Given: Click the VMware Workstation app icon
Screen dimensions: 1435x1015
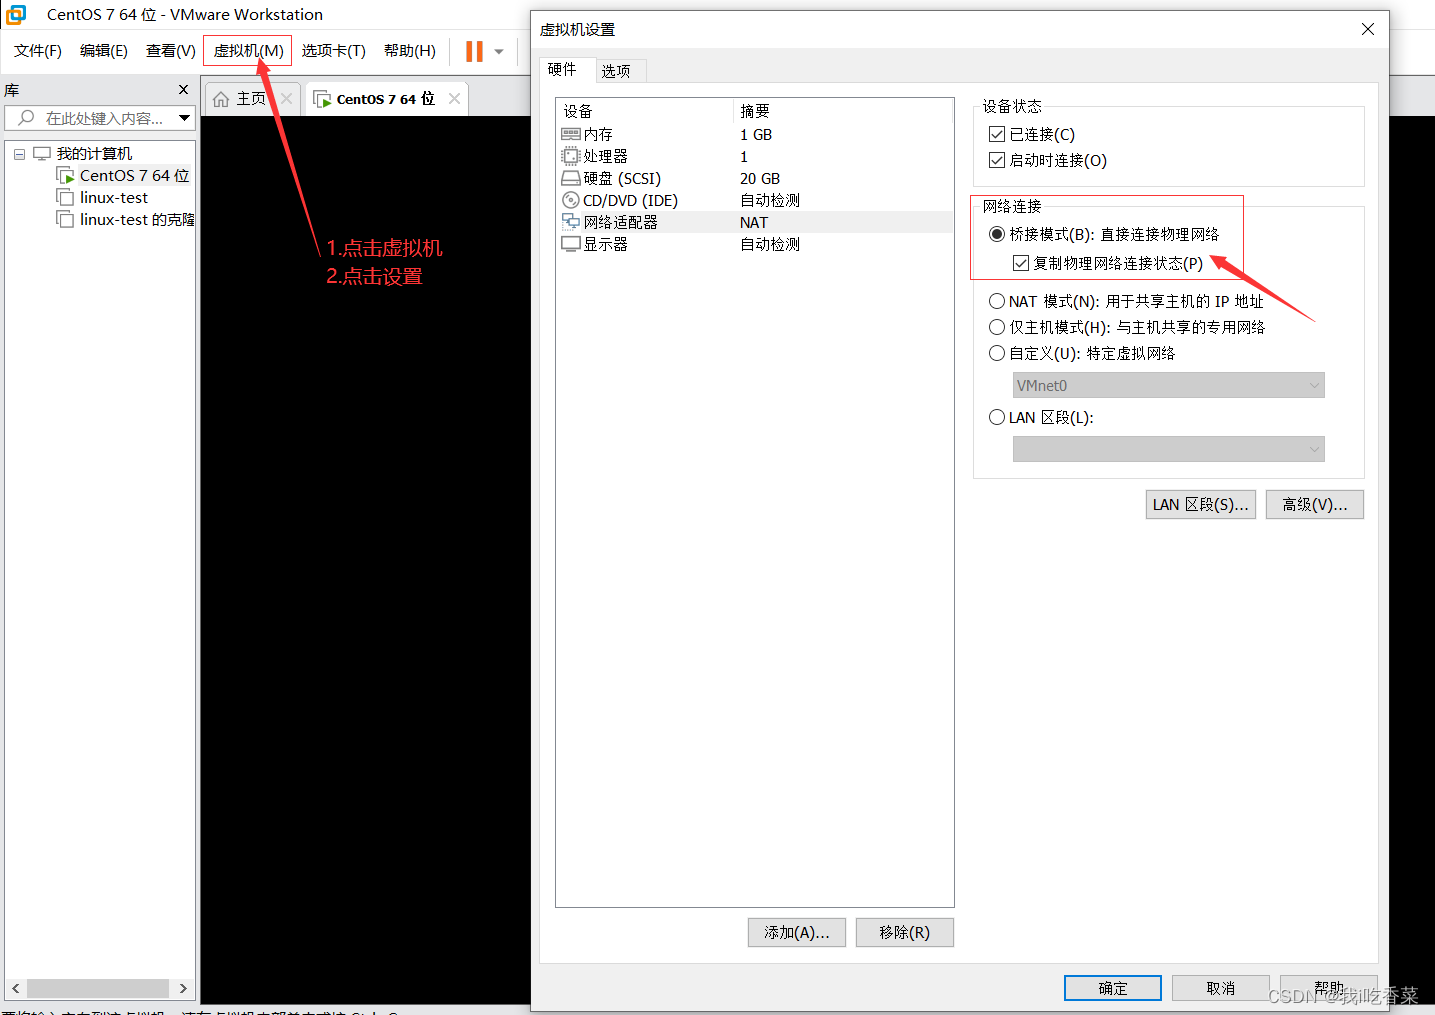Looking at the screenshot, I should 16,14.
